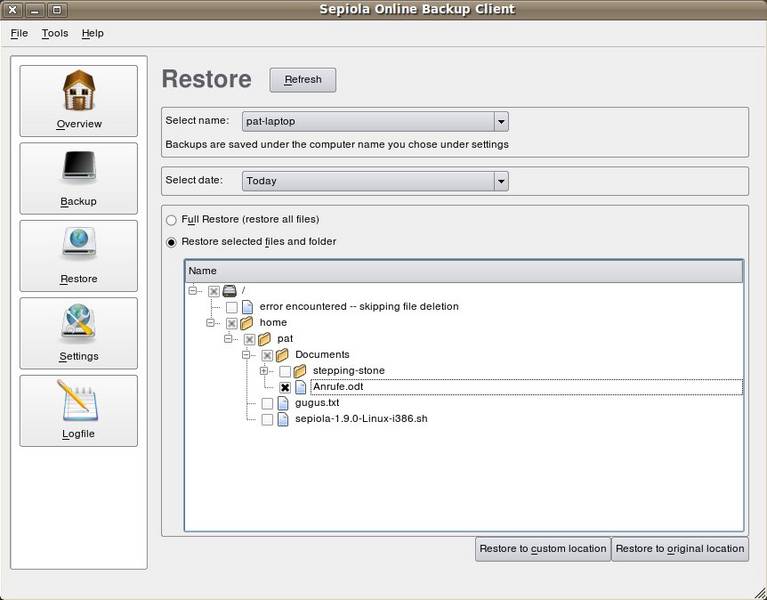Open the File menu
767x600 pixels.
[19, 33]
